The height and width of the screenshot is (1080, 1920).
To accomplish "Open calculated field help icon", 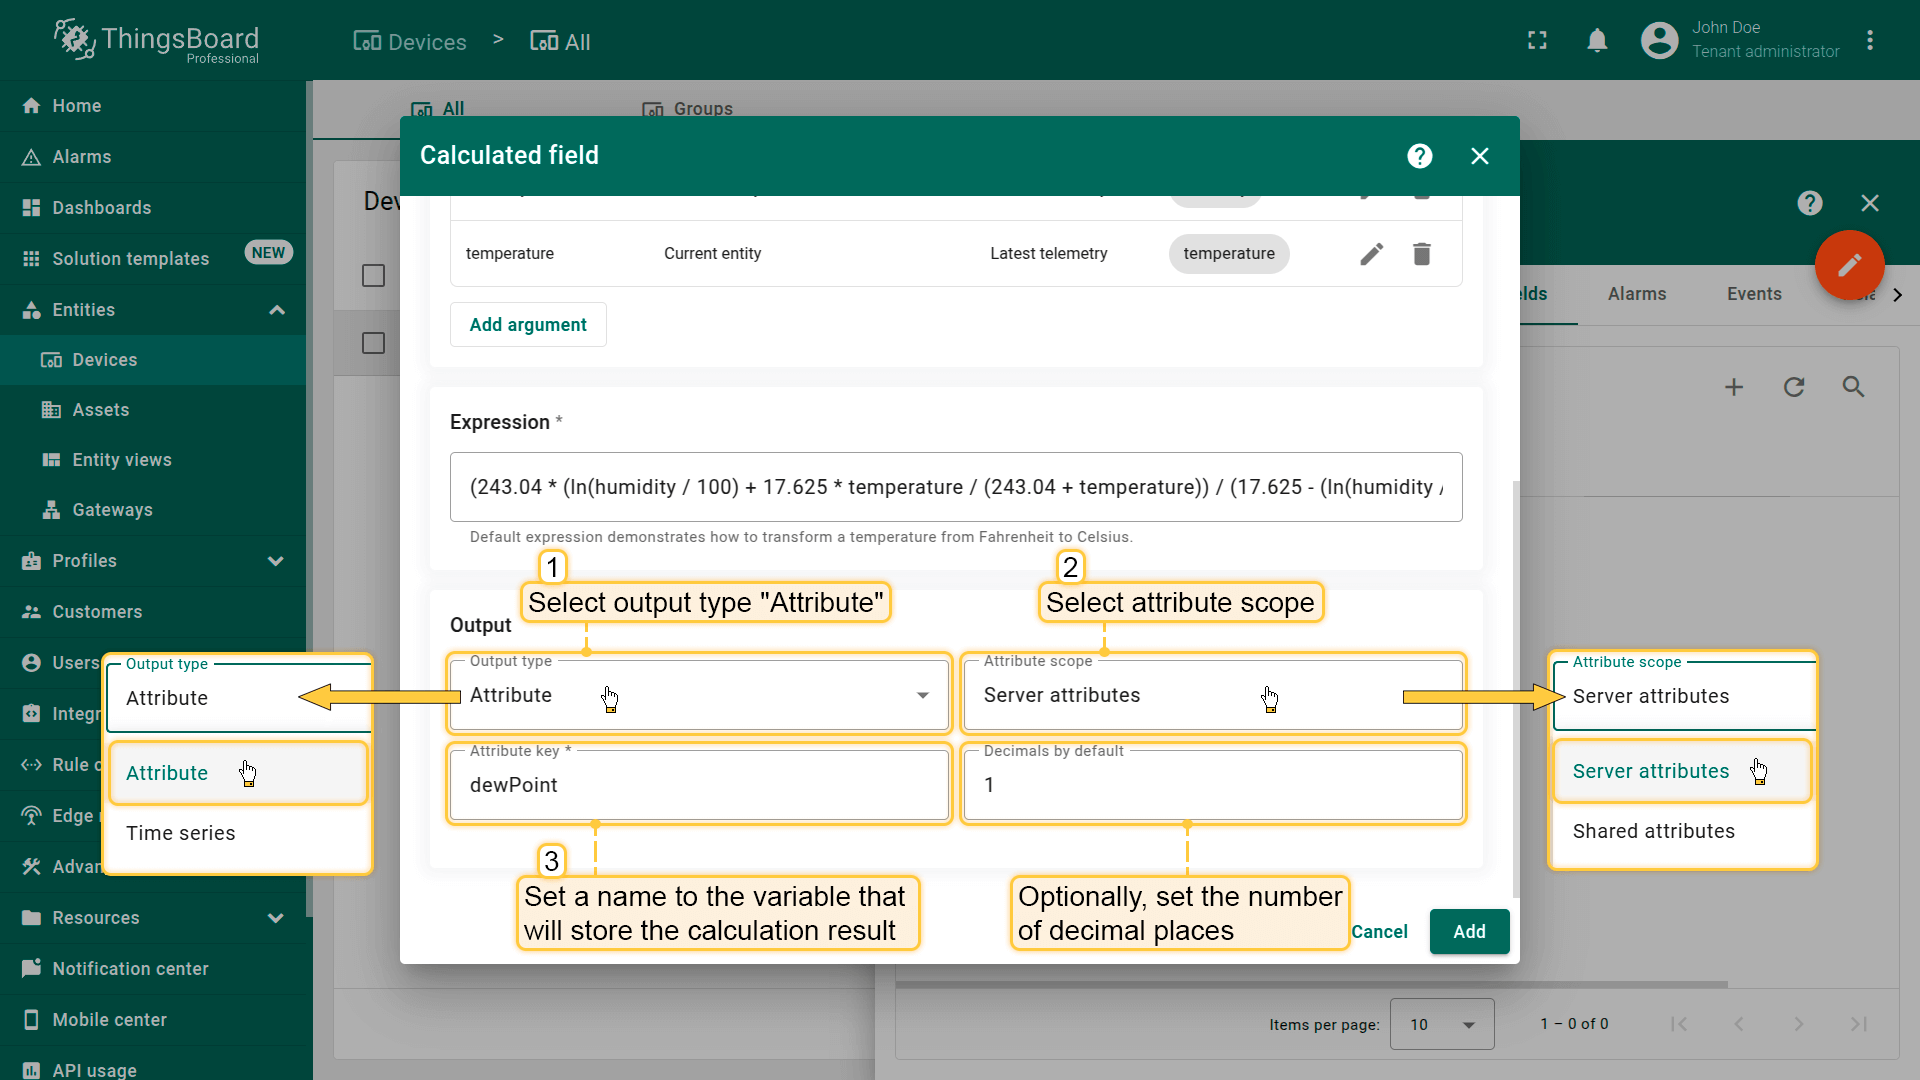I will 1419,156.
